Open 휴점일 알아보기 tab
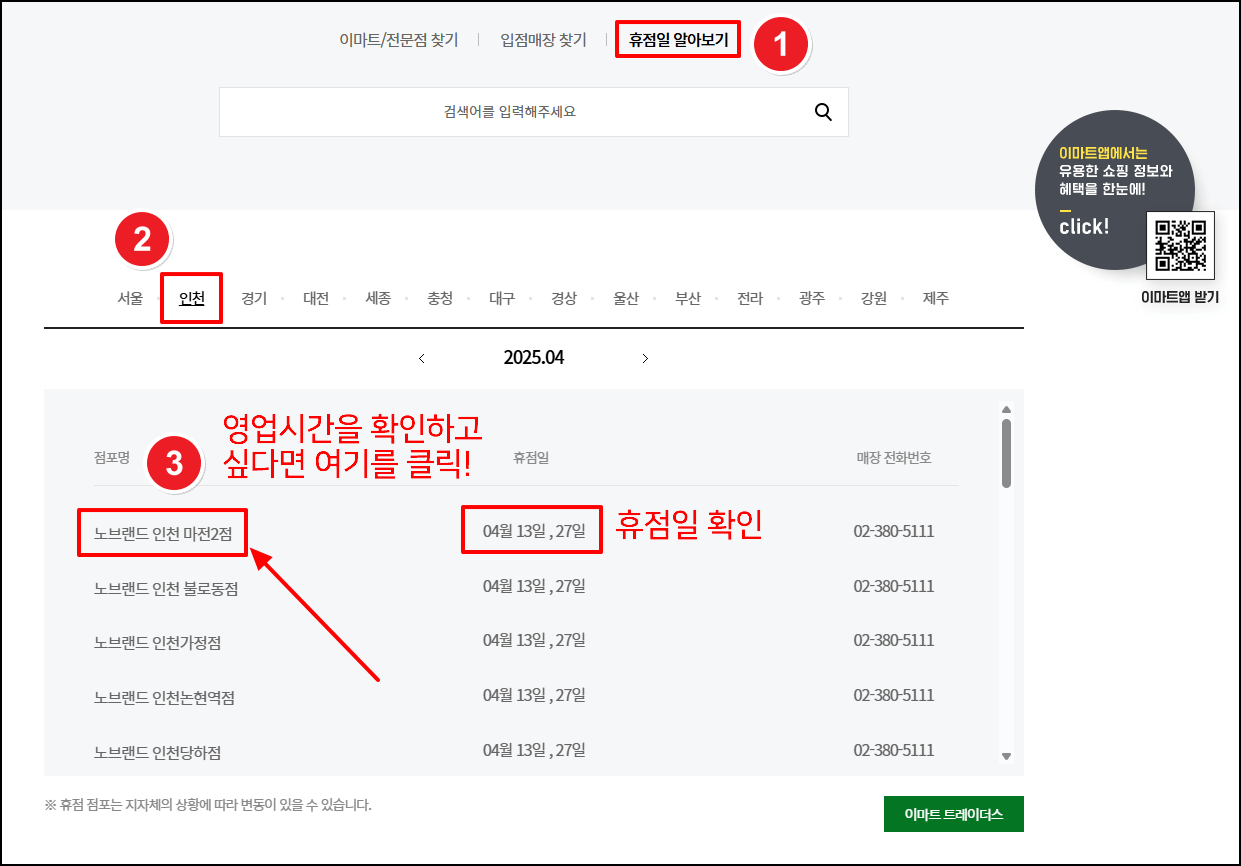The height and width of the screenshot is (866, 1241). pos(678,41)
